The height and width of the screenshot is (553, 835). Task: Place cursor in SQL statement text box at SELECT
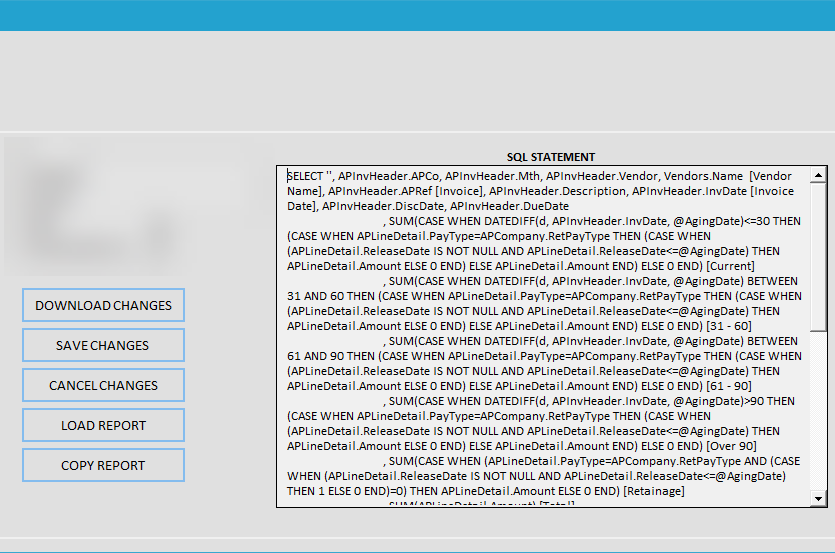[x=305, y=176]
